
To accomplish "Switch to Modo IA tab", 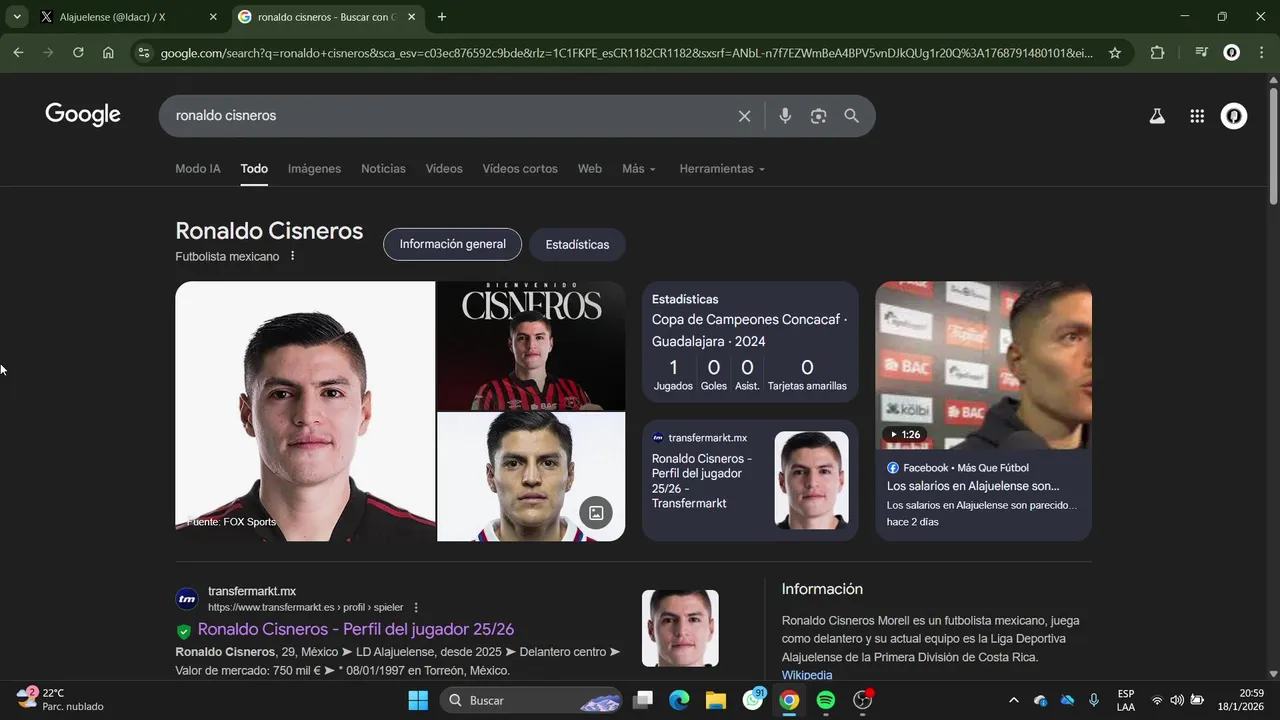I will pyautogui.click(x=198, y=169).
